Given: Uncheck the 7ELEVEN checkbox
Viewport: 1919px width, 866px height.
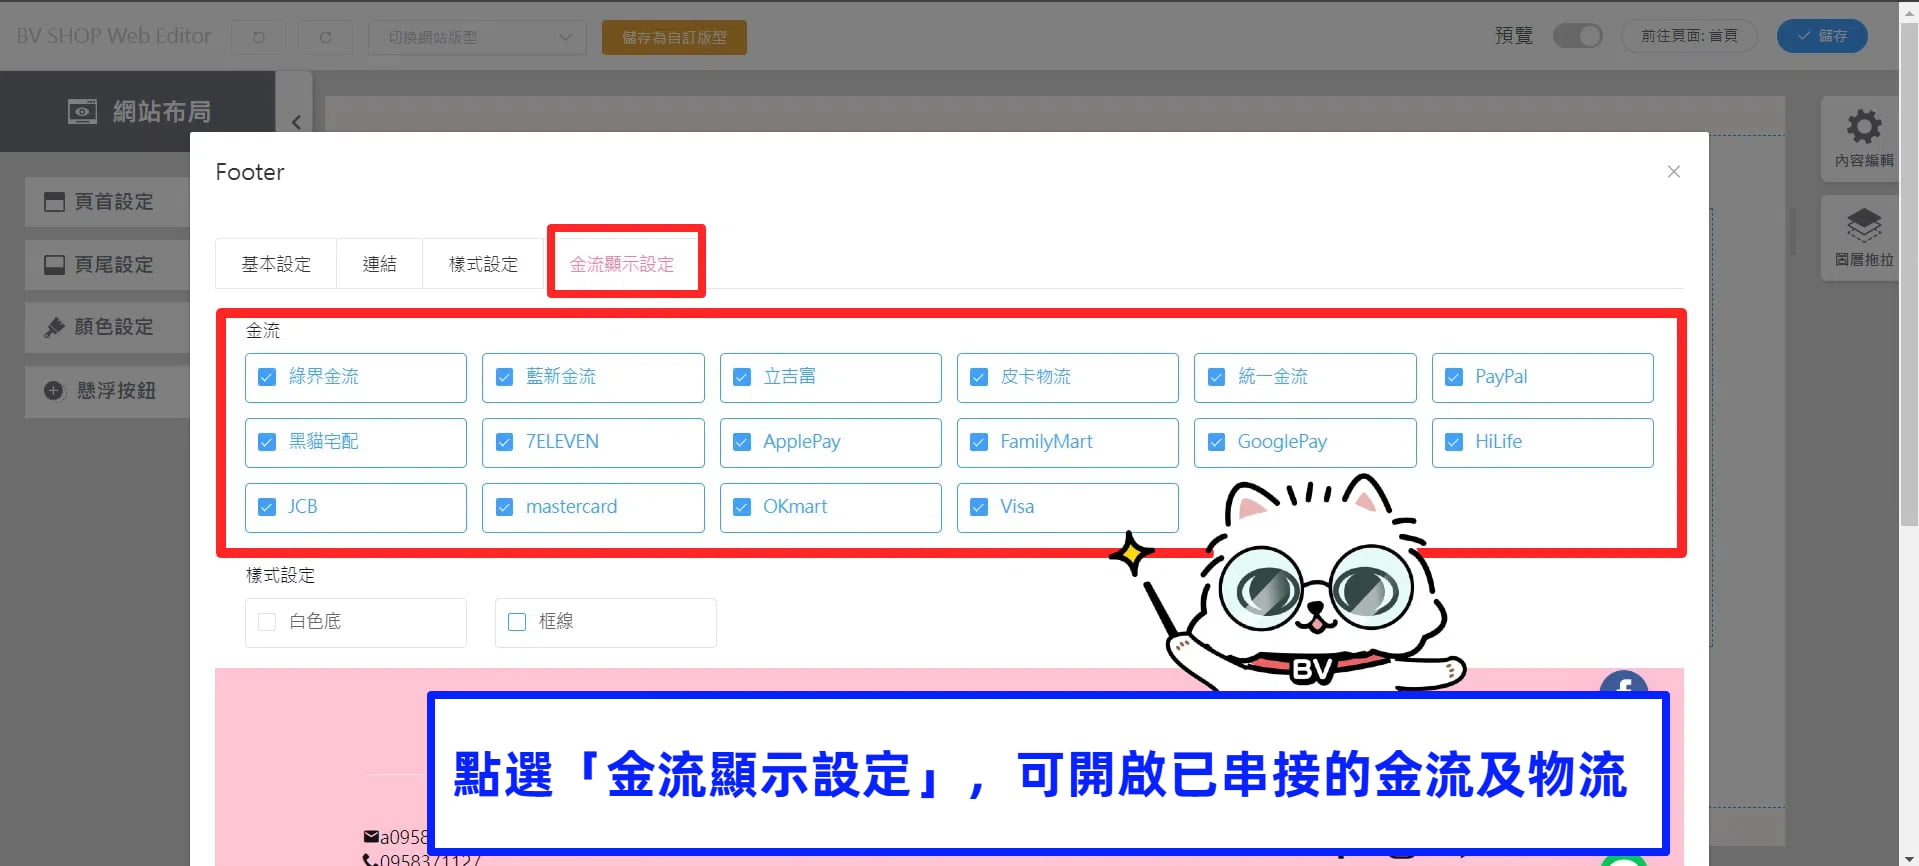Looking at the screenshot, I should pyautogui.click(x=504, y=442).
